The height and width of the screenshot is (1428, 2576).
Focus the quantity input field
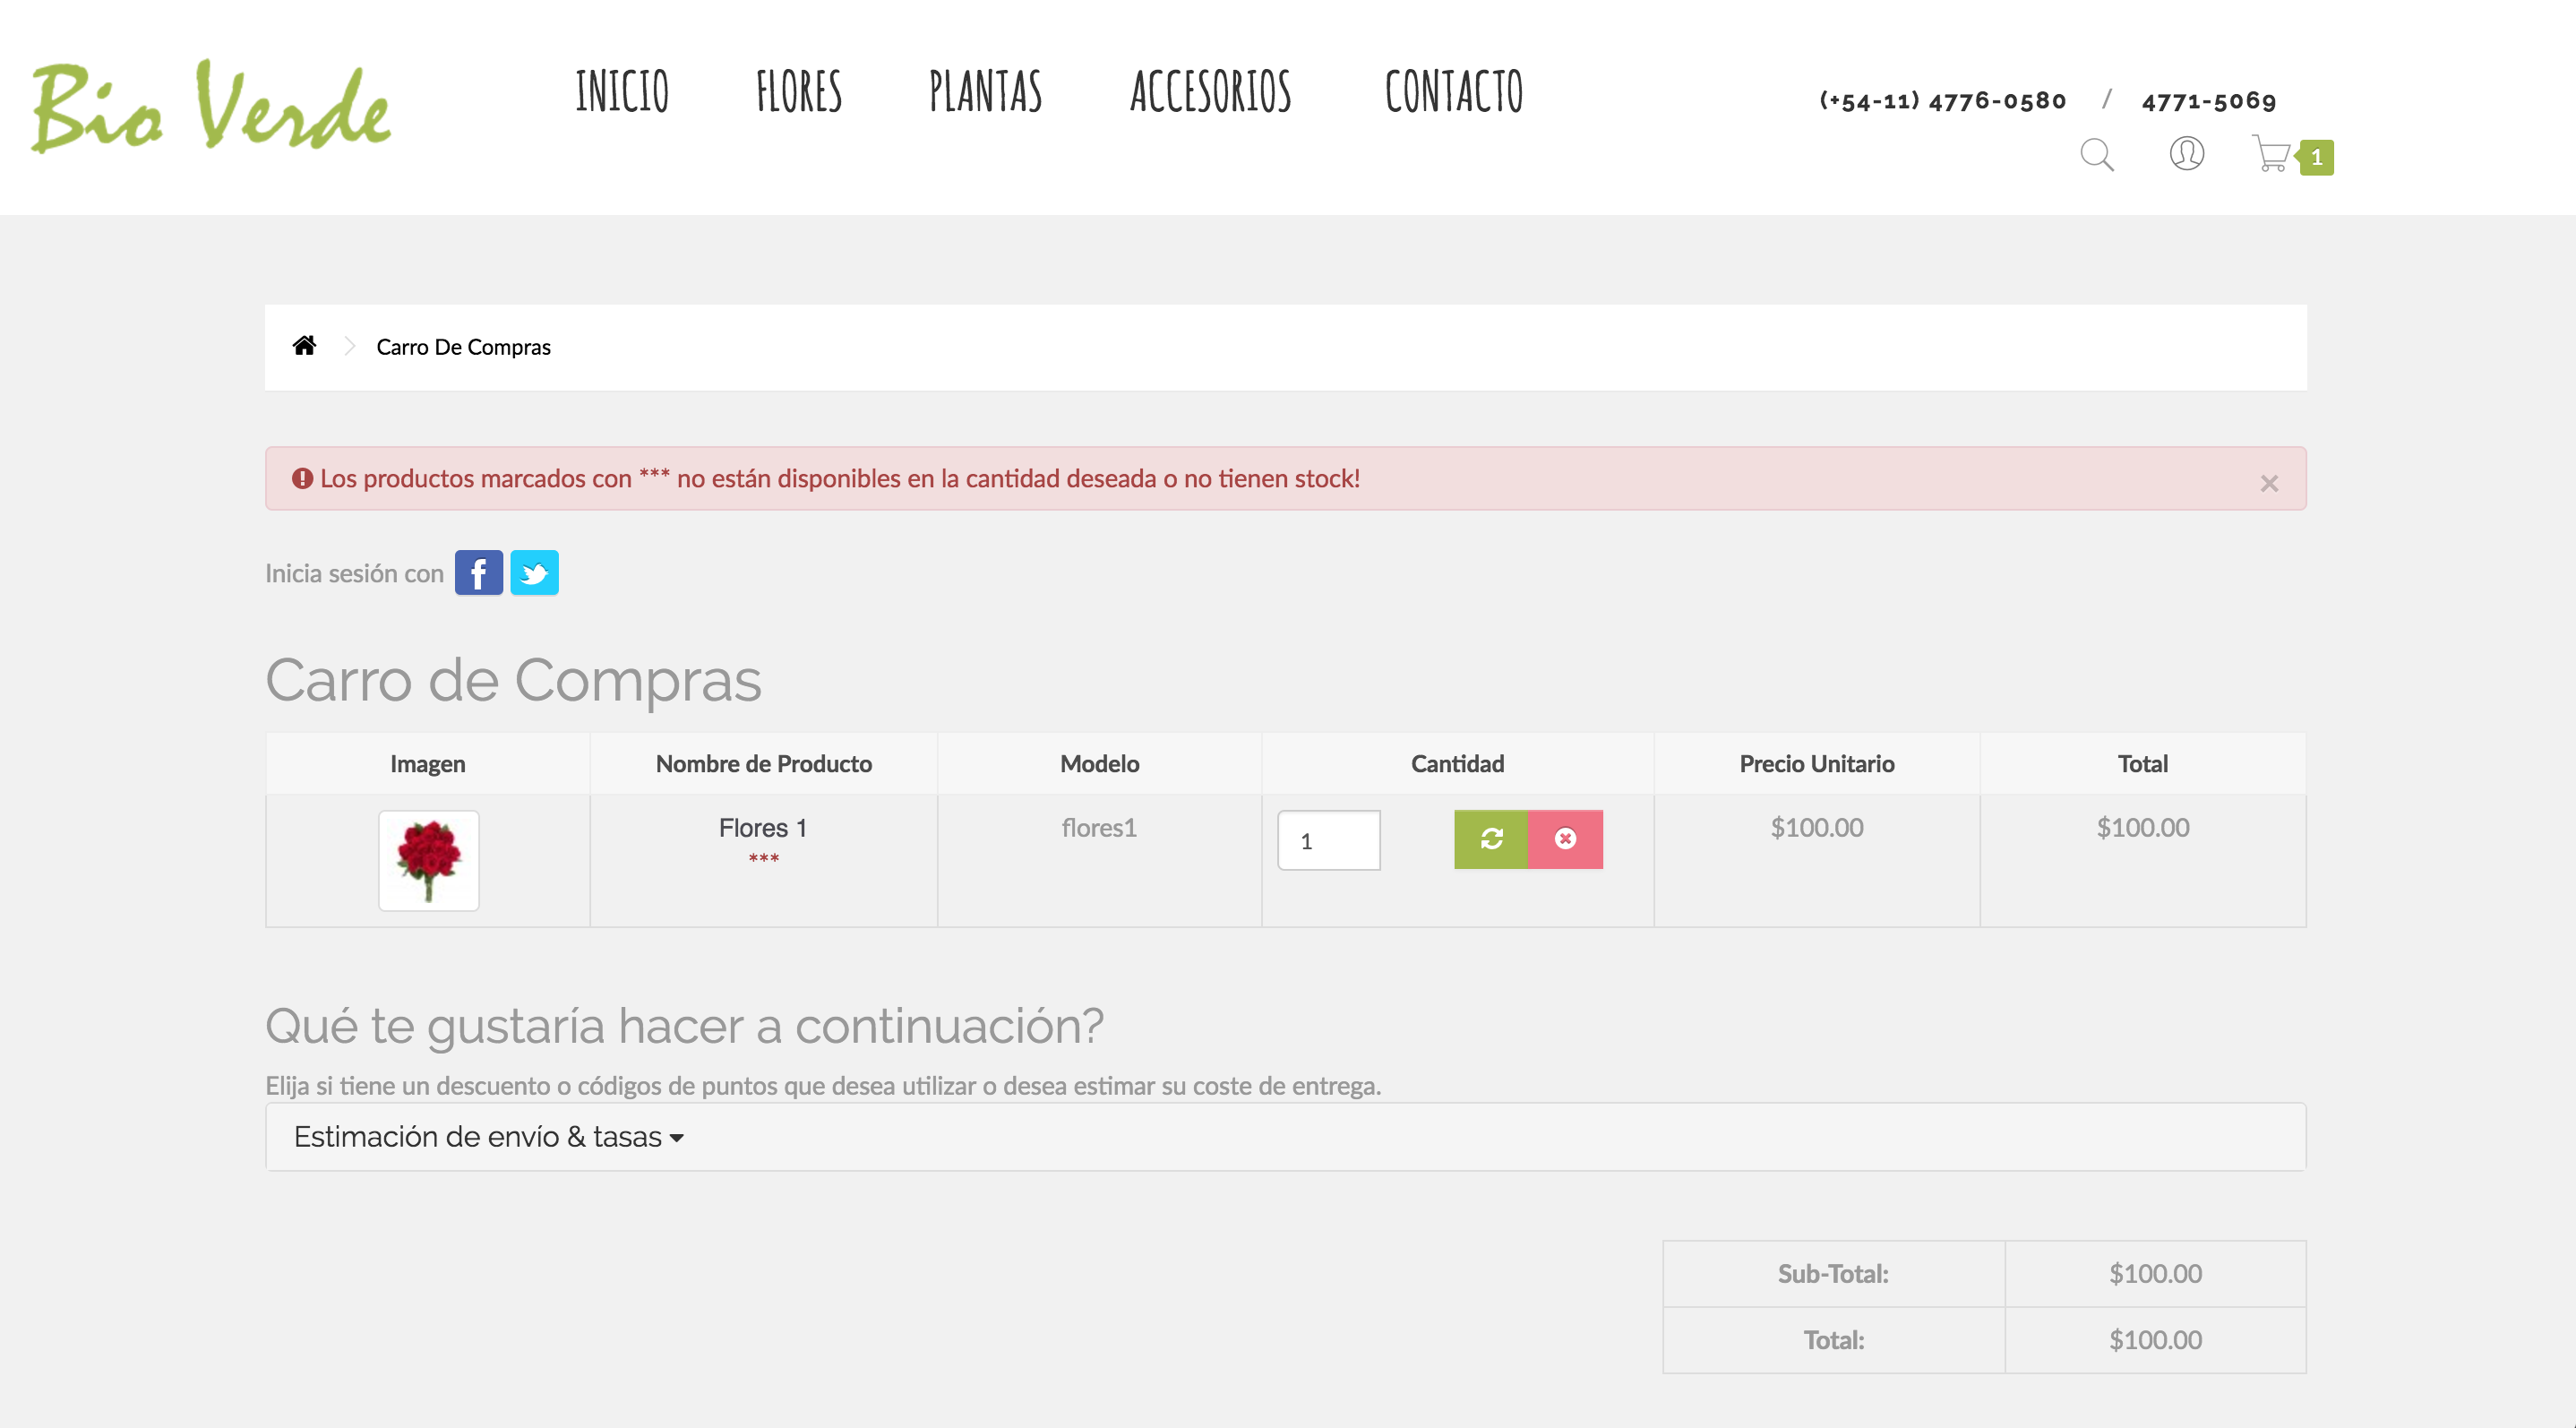tap(1328, 840)
